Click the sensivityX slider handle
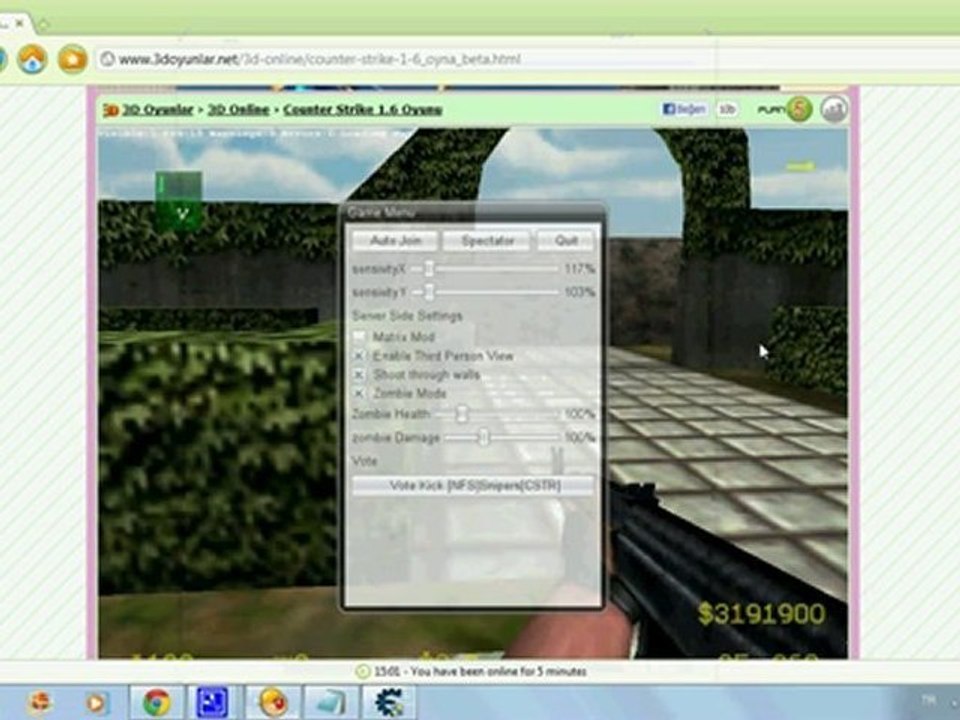960x720 pixels. [429, 269]
